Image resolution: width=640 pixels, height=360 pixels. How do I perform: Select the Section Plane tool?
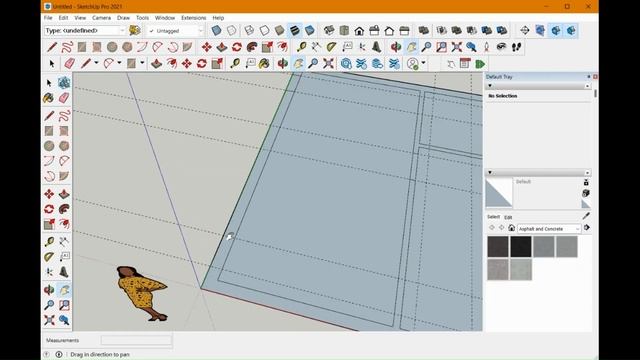coord(525,31)
